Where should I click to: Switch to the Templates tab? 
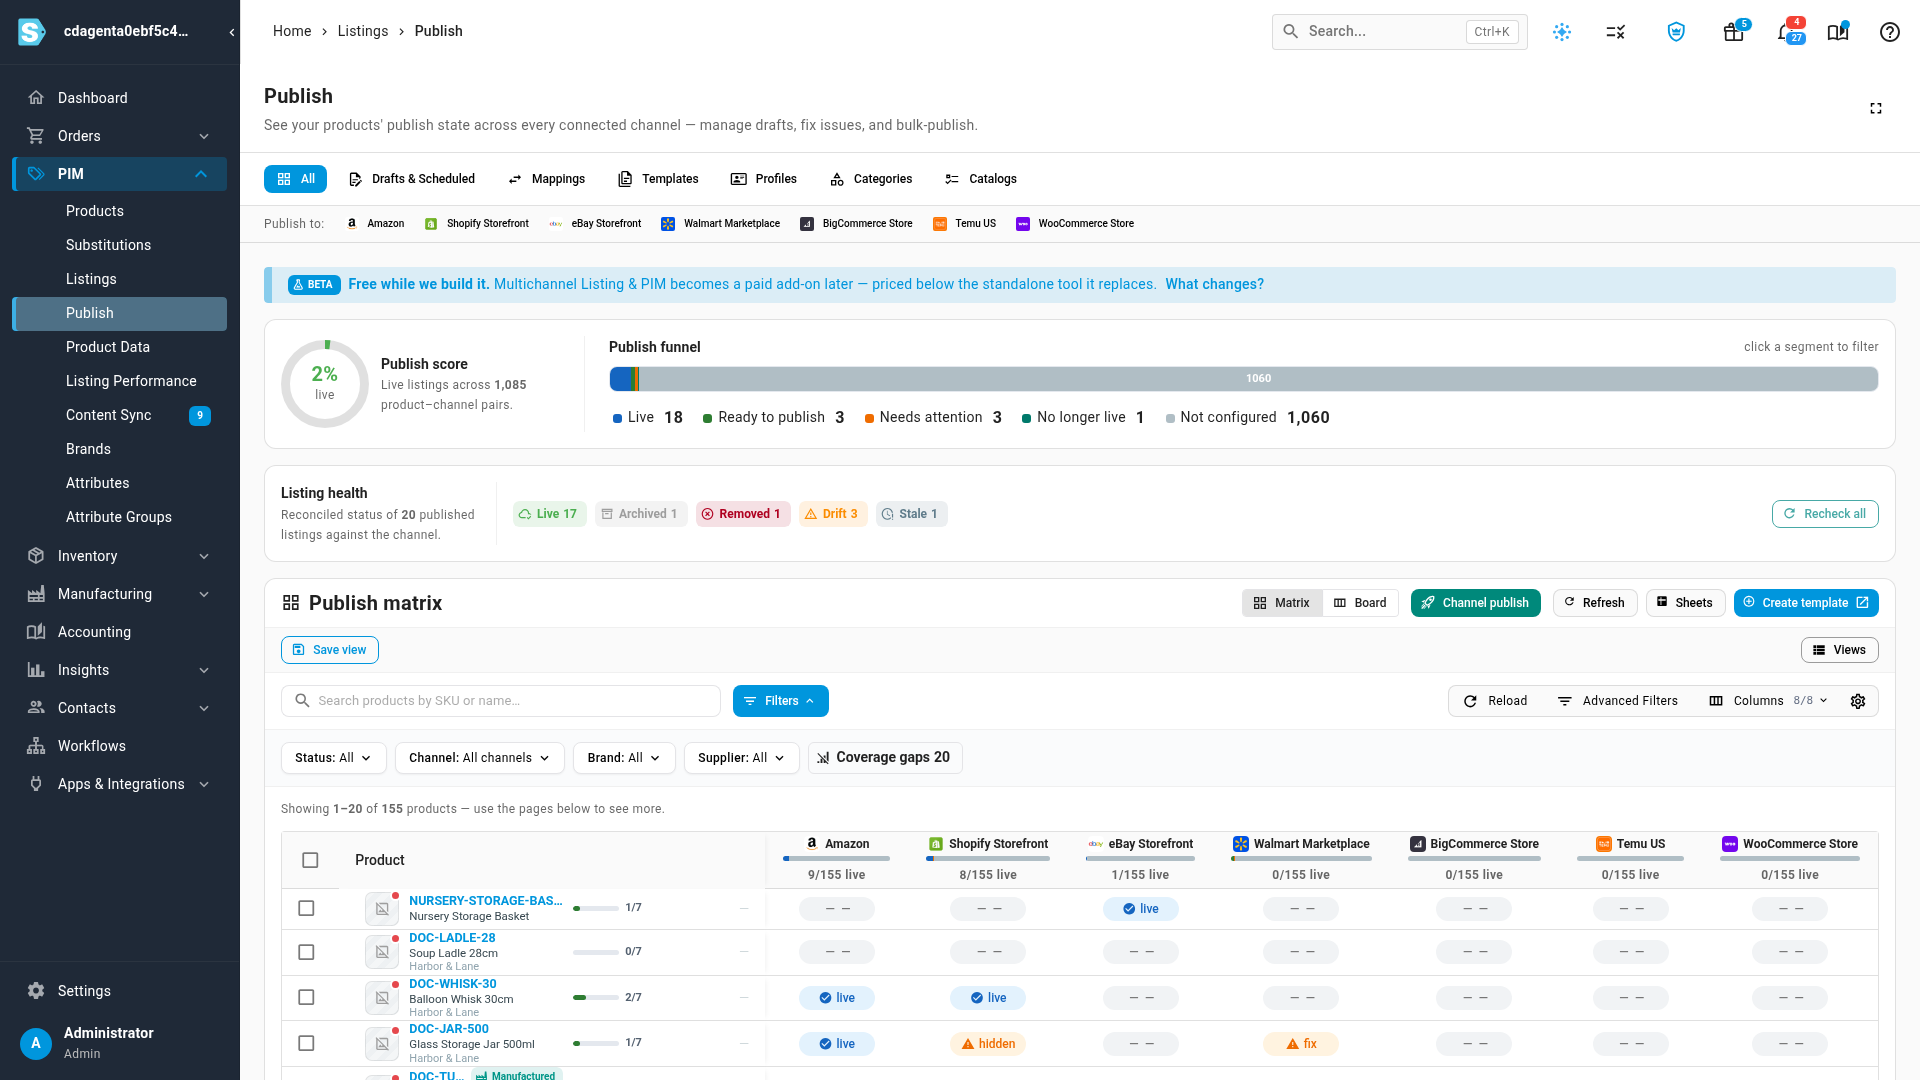click(x=658, y=179)
